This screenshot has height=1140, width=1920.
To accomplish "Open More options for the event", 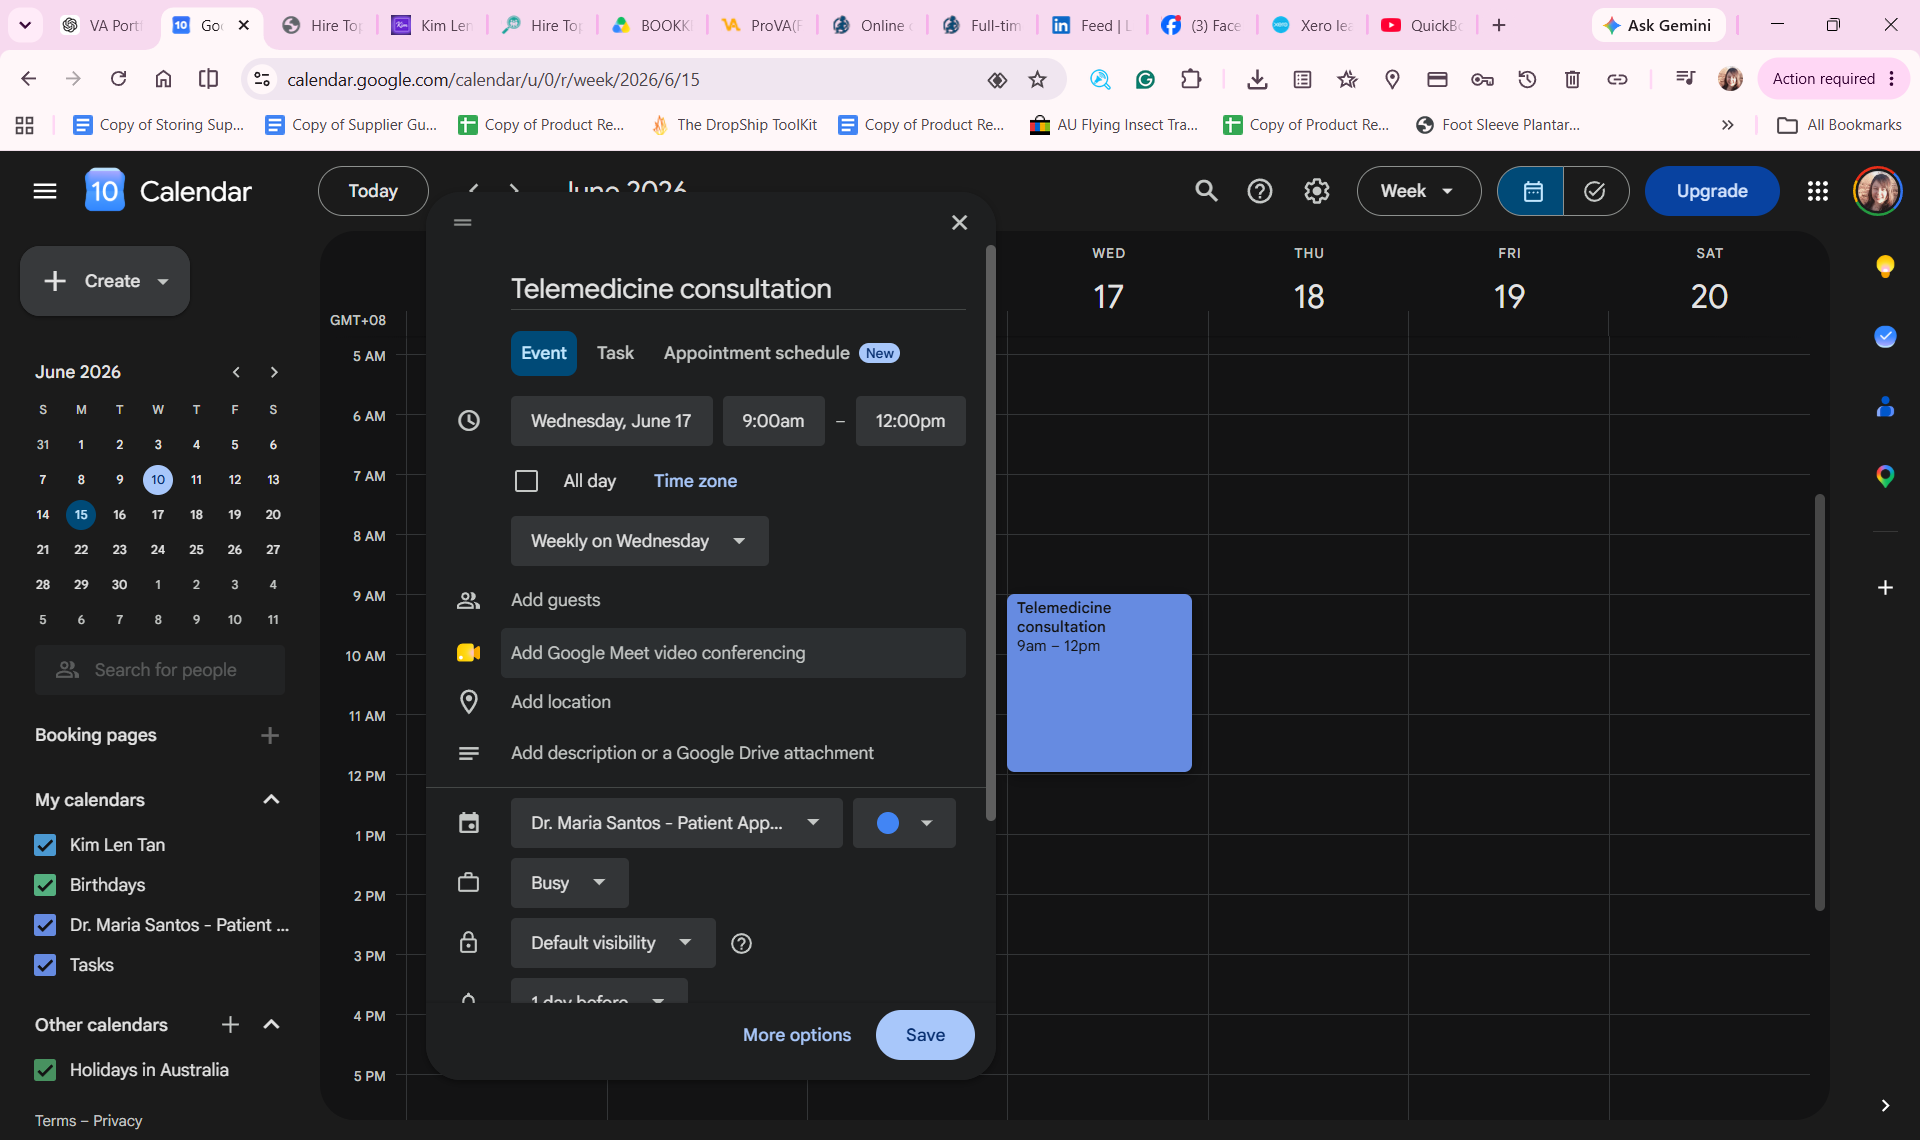I will point(797,1035).
